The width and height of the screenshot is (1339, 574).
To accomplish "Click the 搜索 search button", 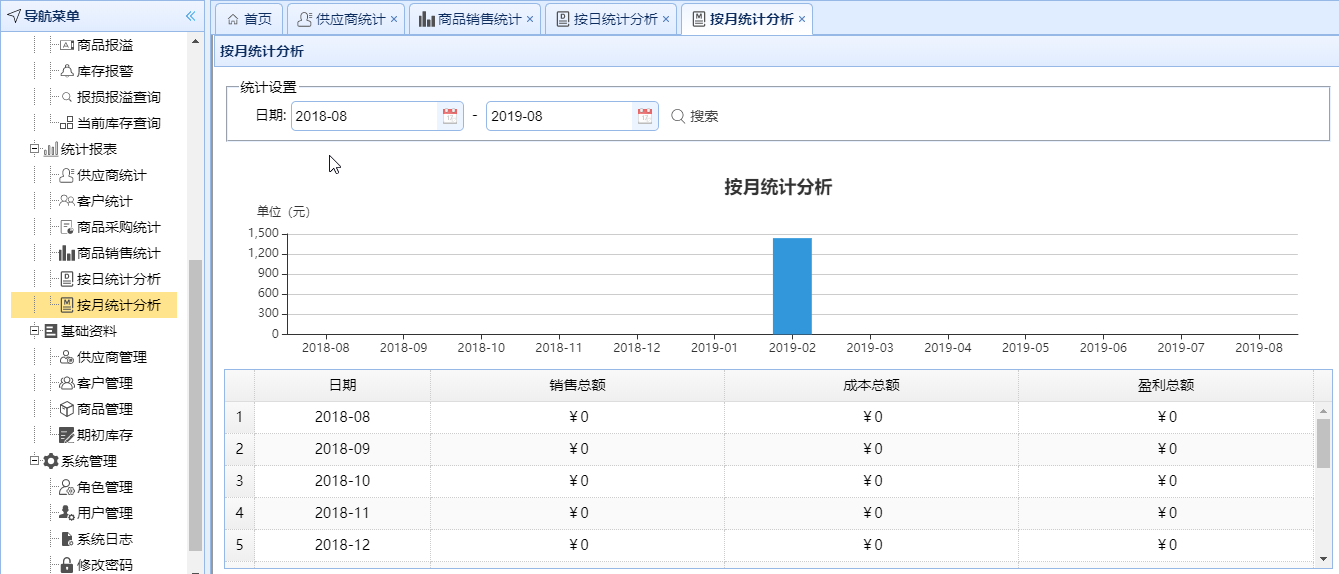I will 694,116.
